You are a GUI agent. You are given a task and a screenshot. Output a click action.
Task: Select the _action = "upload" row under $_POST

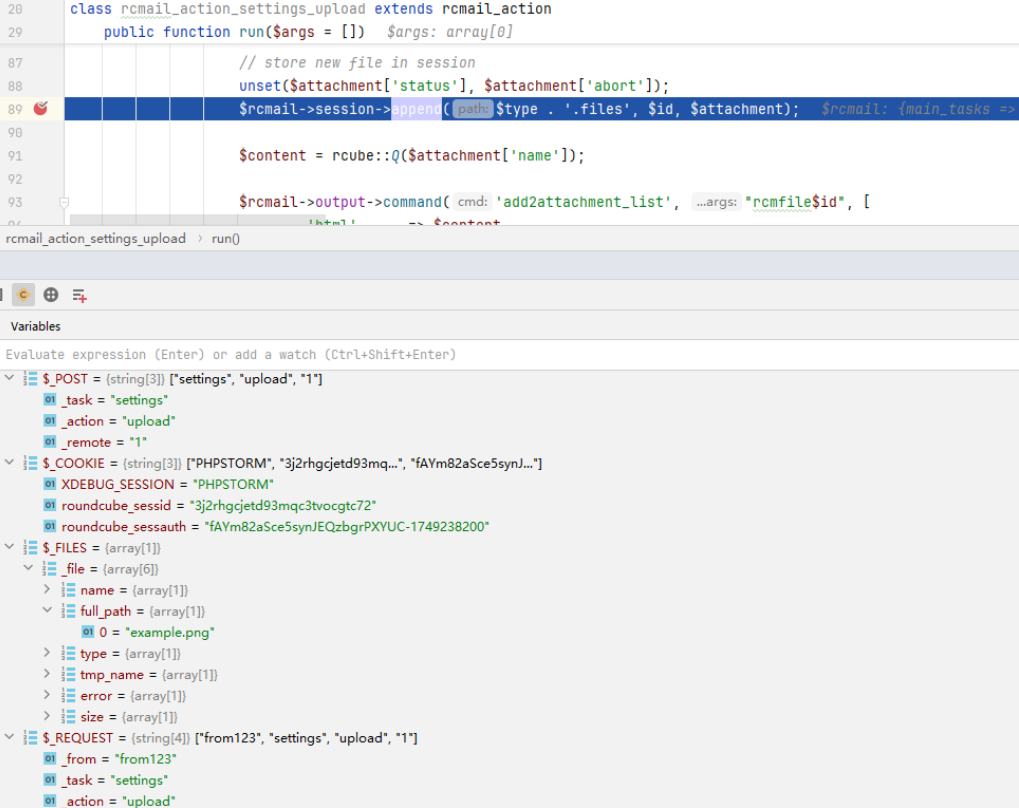coord(510,421)
